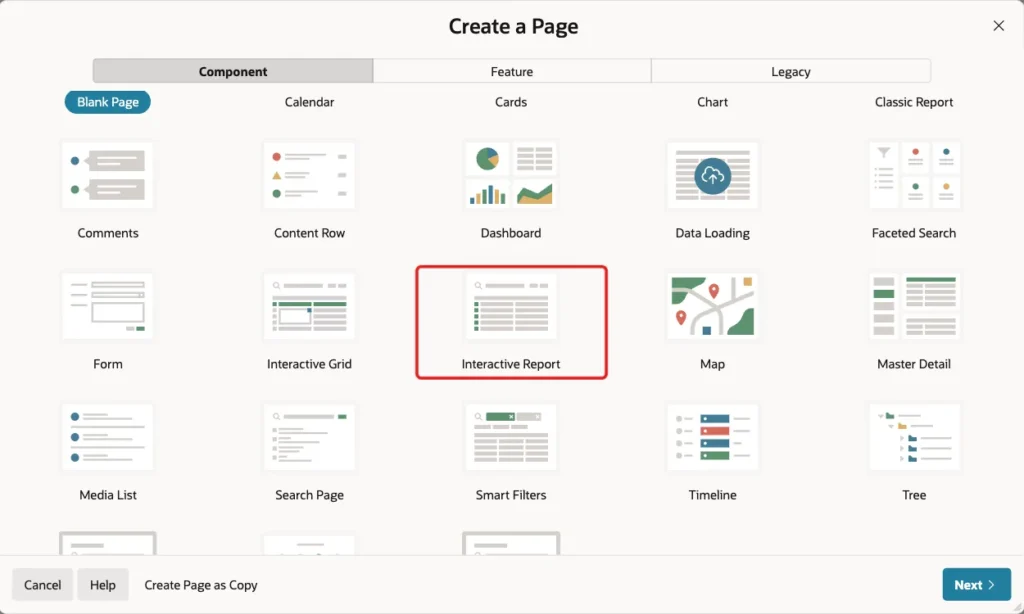Choose the Interactive Report page icon
The height and width of the screenshot is (614, 1024).
click(511, 306)
